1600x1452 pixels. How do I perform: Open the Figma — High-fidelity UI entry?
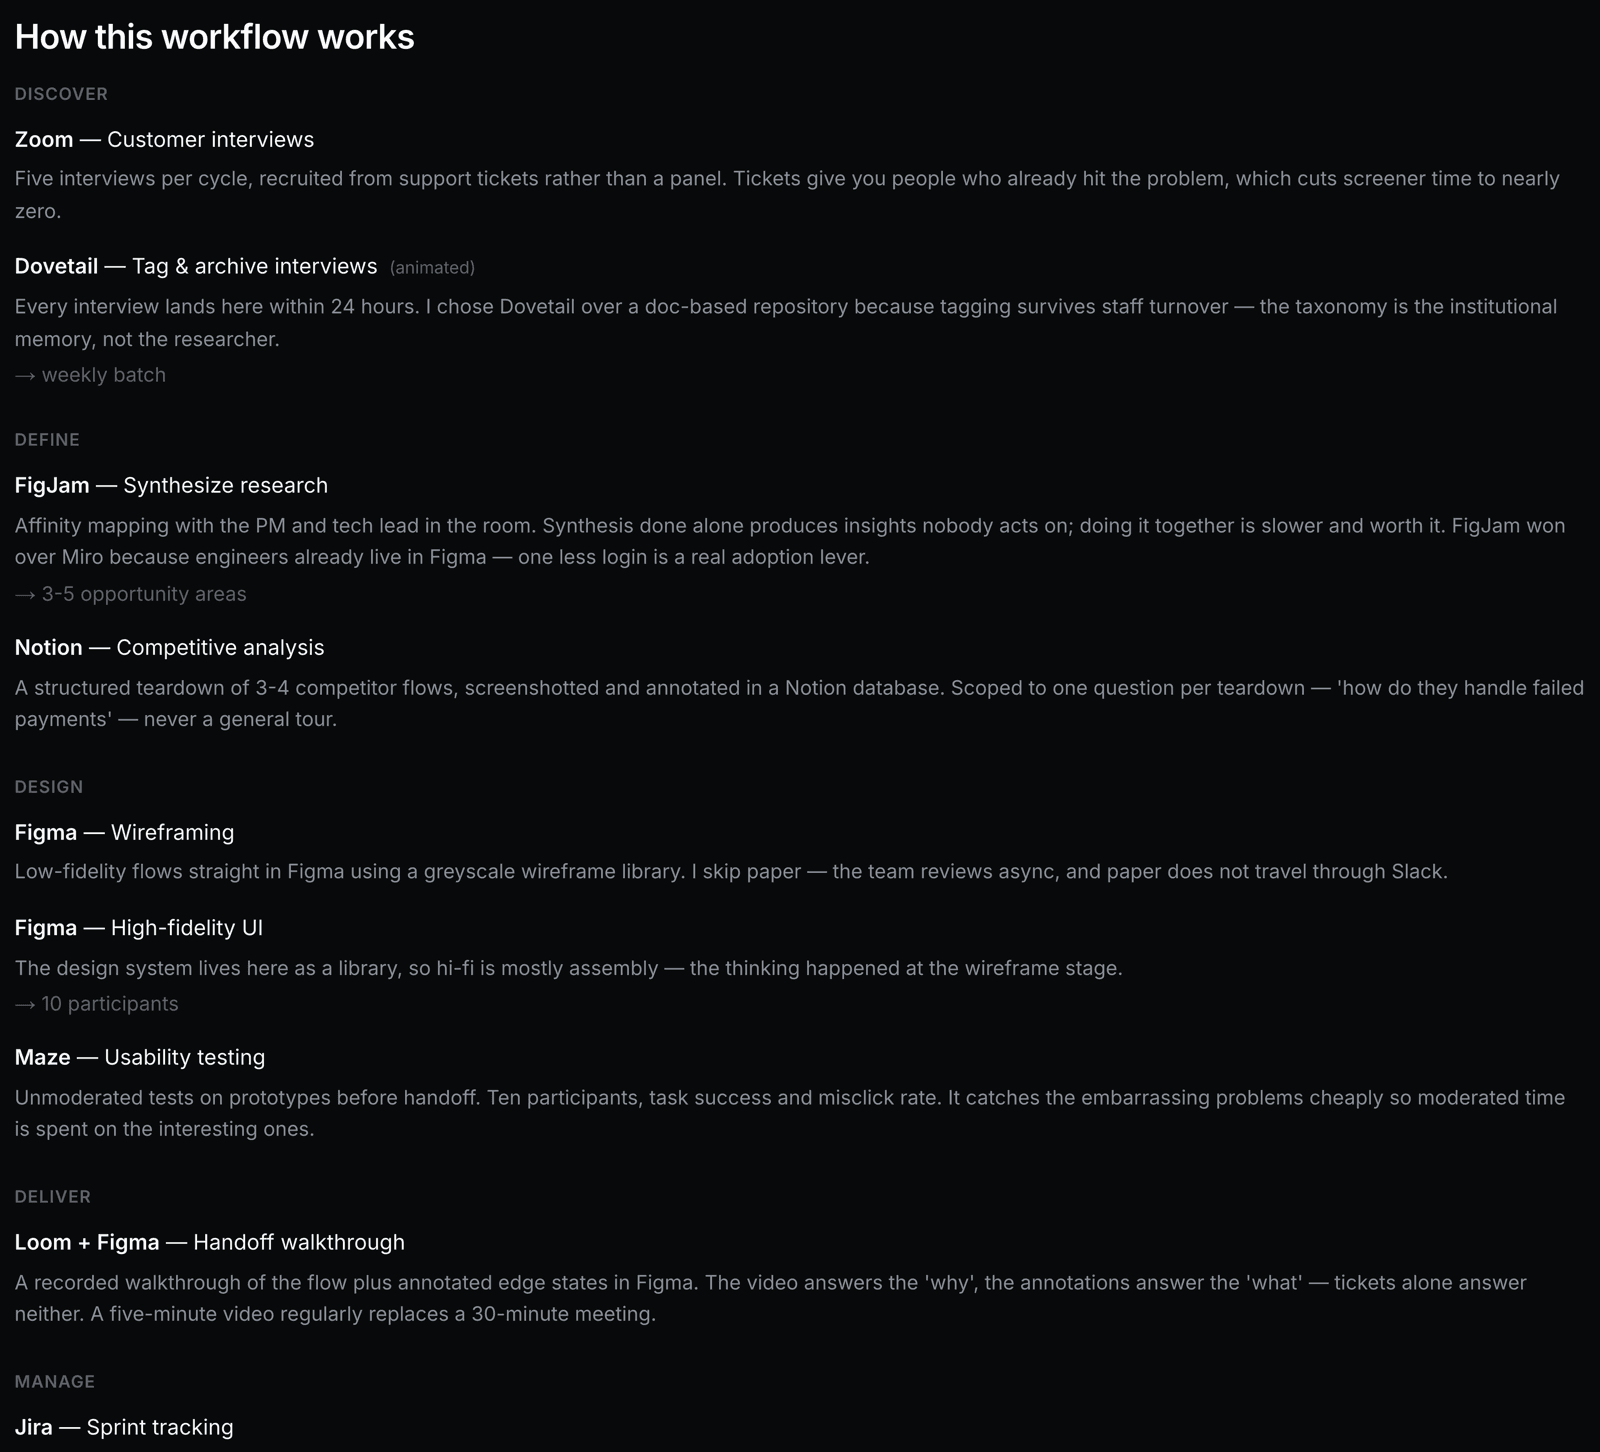pyautogui.click(x=139, y=927)
